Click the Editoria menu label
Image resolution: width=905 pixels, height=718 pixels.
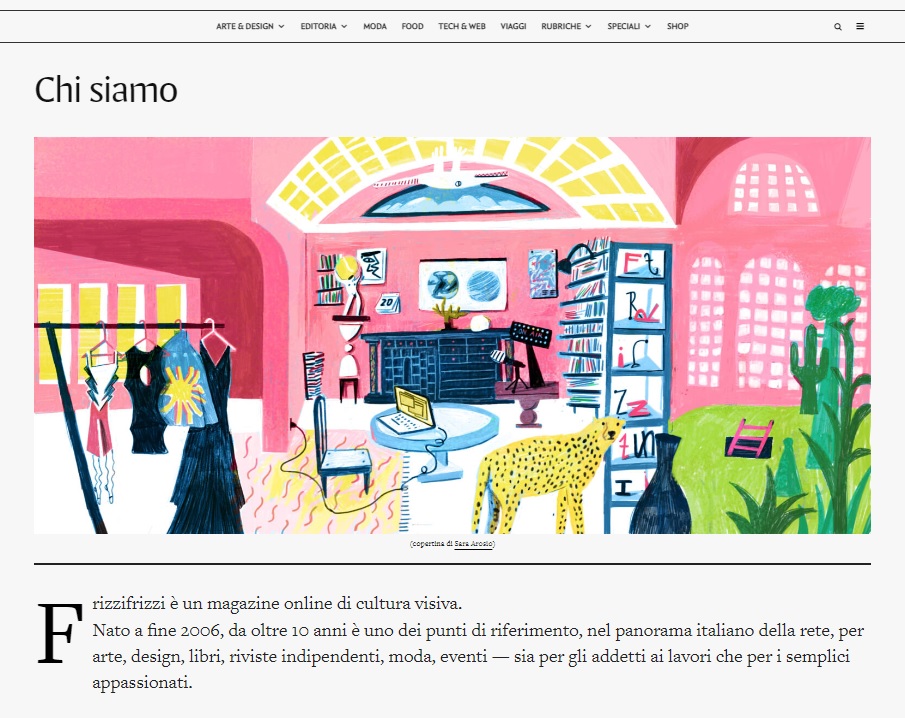(318, 26)
